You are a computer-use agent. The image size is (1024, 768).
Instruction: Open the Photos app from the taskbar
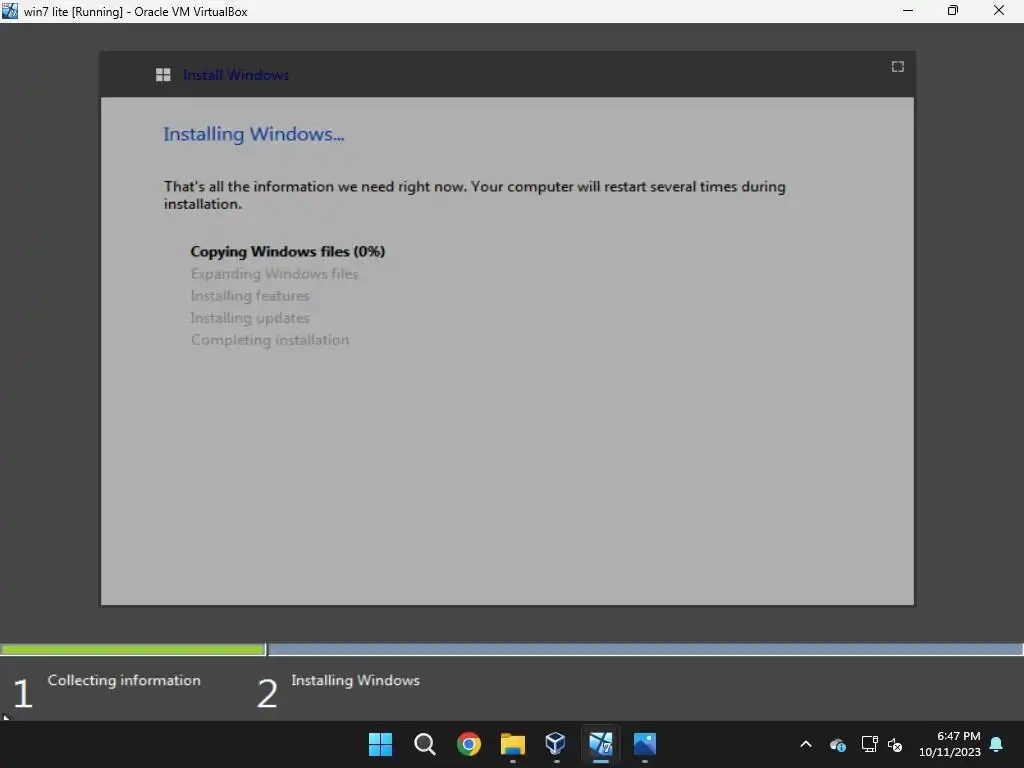pyautogui.click(x=645, y=744)
